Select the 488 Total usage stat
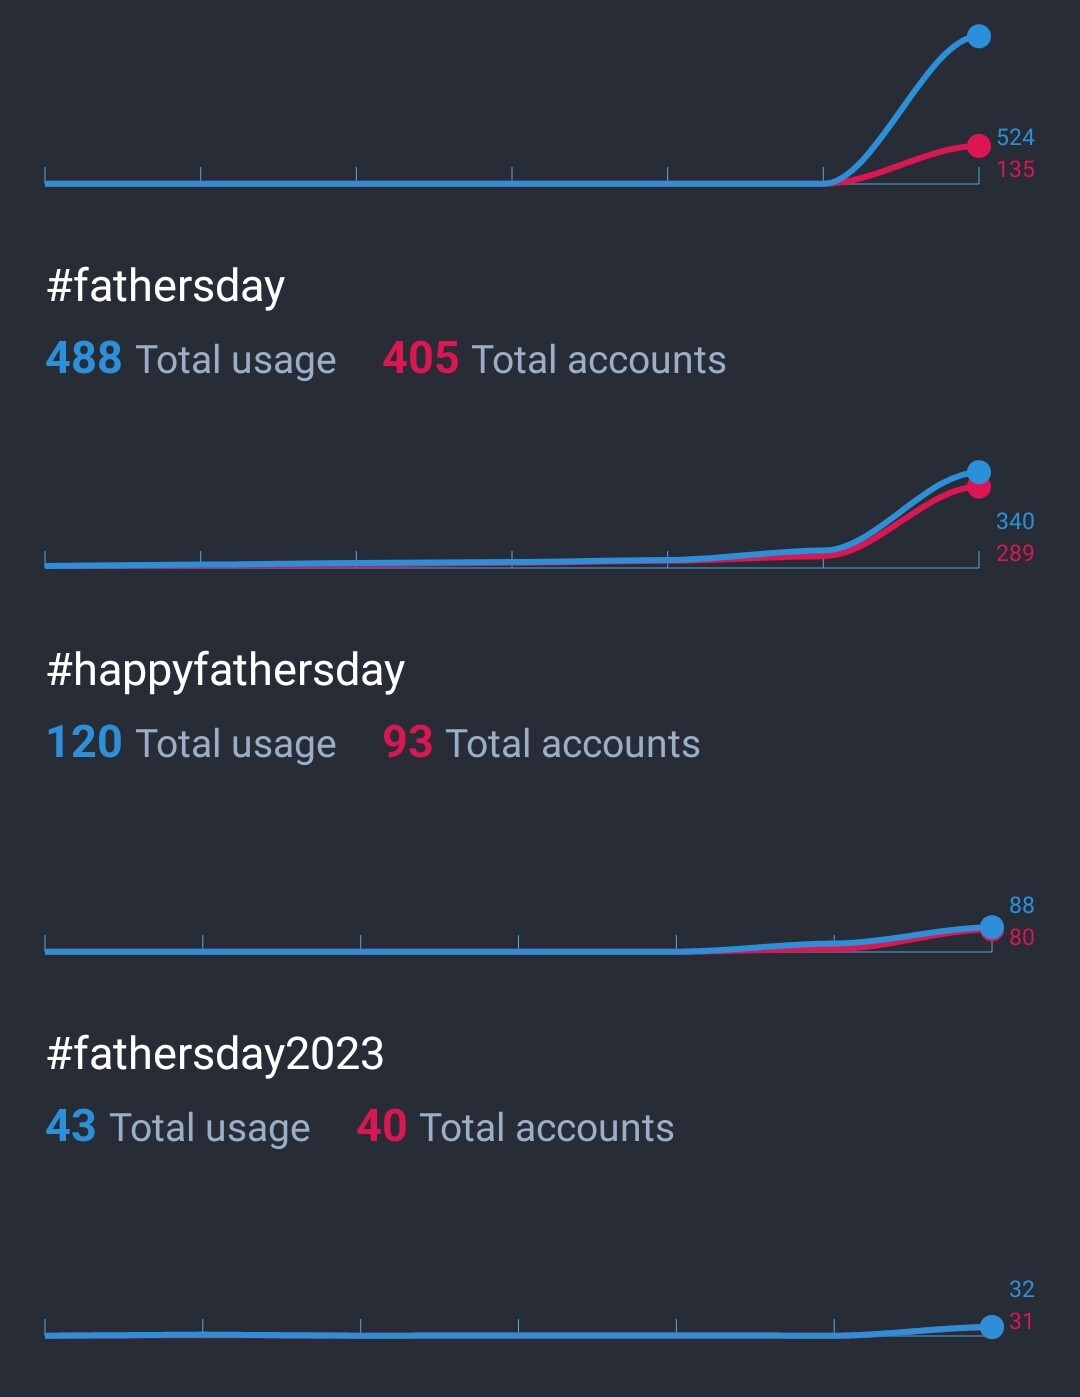 click(191, 359)
